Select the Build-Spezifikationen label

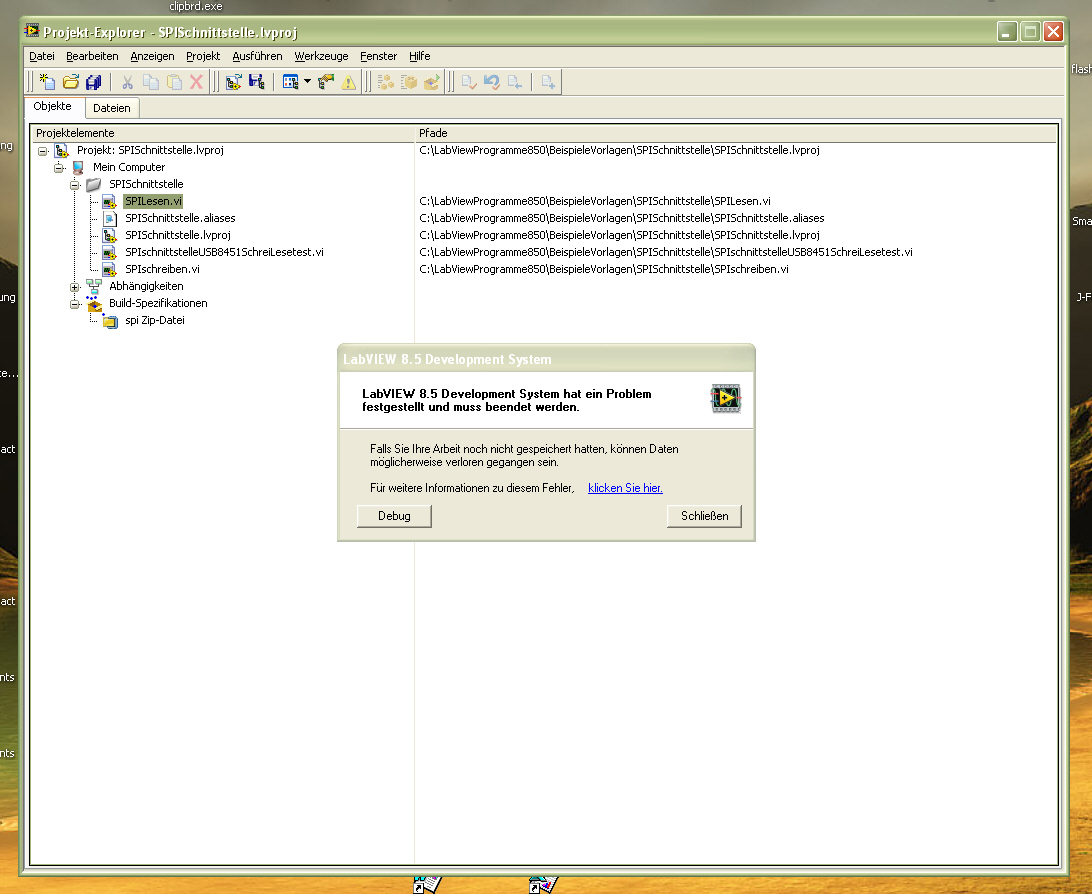158,303
